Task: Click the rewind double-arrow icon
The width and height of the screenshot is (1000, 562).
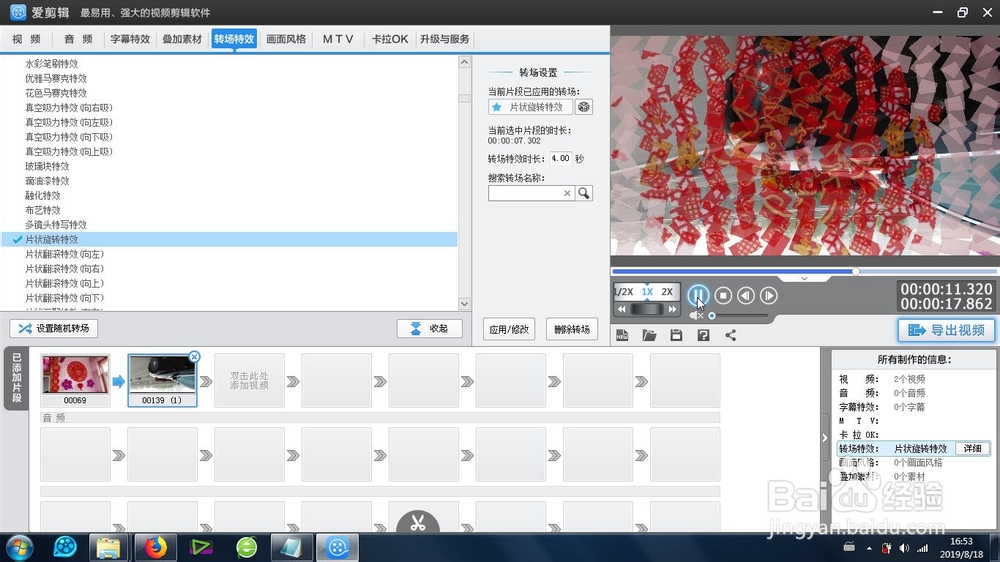Action: click(x=622, y=309)
